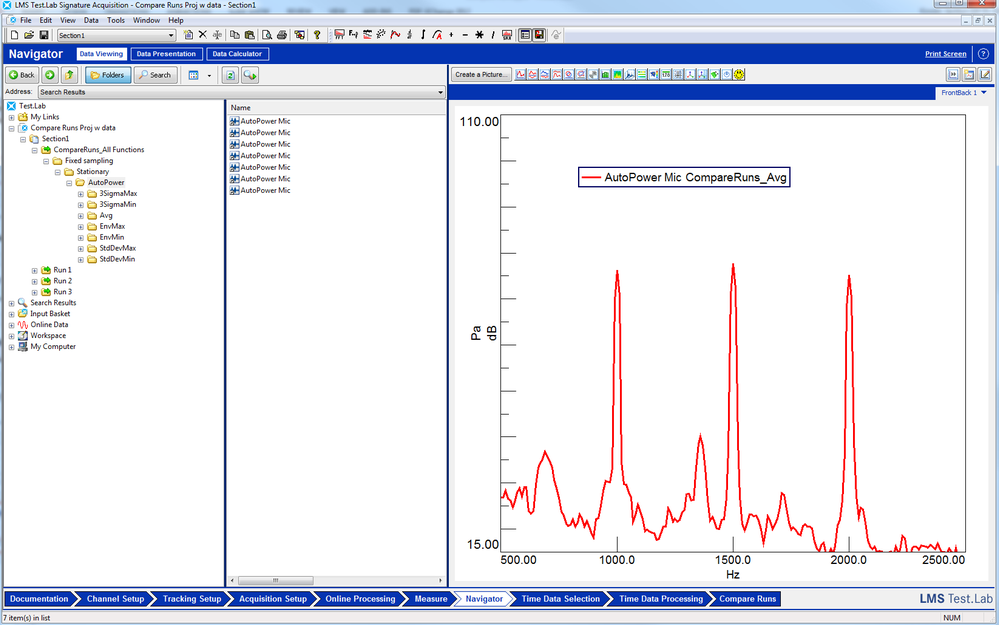Open the Window menu
The height and width of the screenshot is (625, 999).
[x=146, y=20]
